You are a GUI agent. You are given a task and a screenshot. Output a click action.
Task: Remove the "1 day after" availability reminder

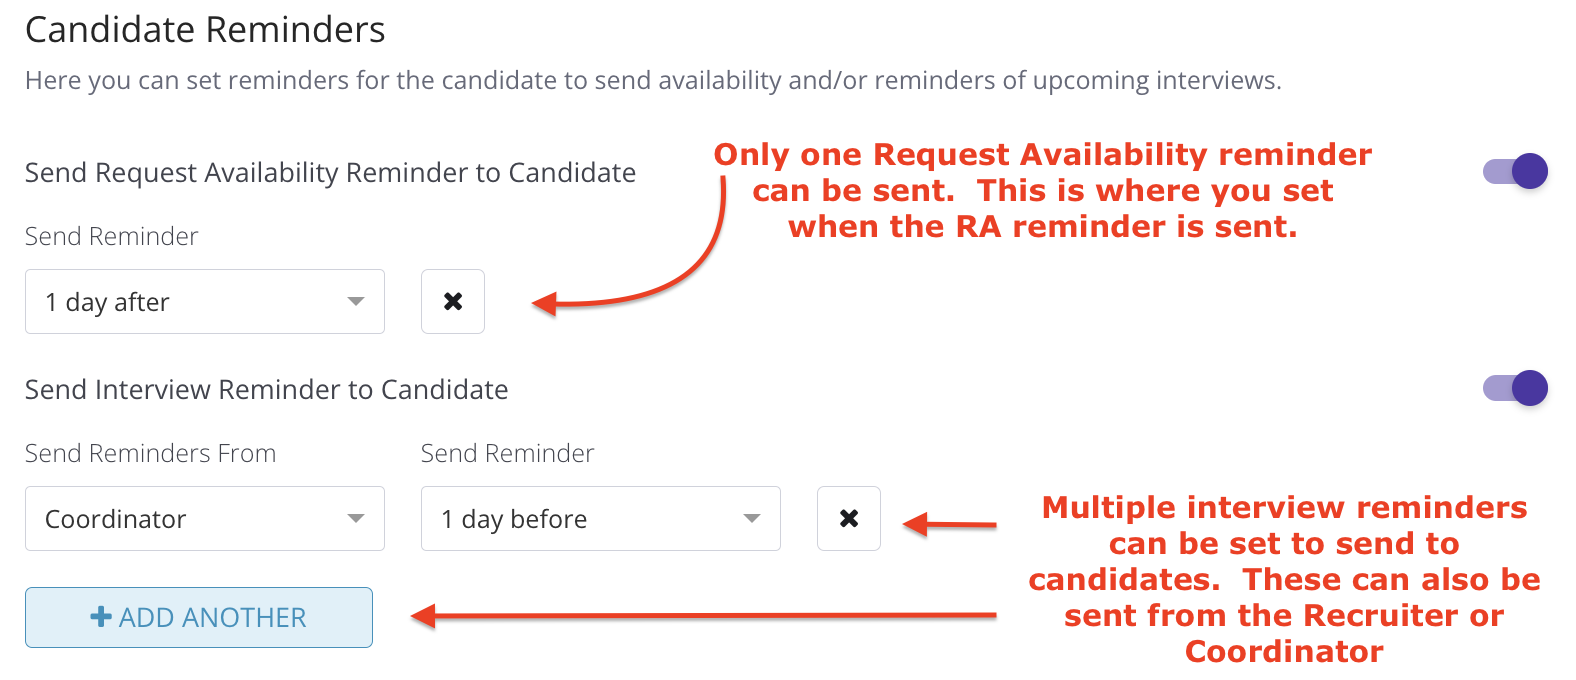tap(453, 301)
